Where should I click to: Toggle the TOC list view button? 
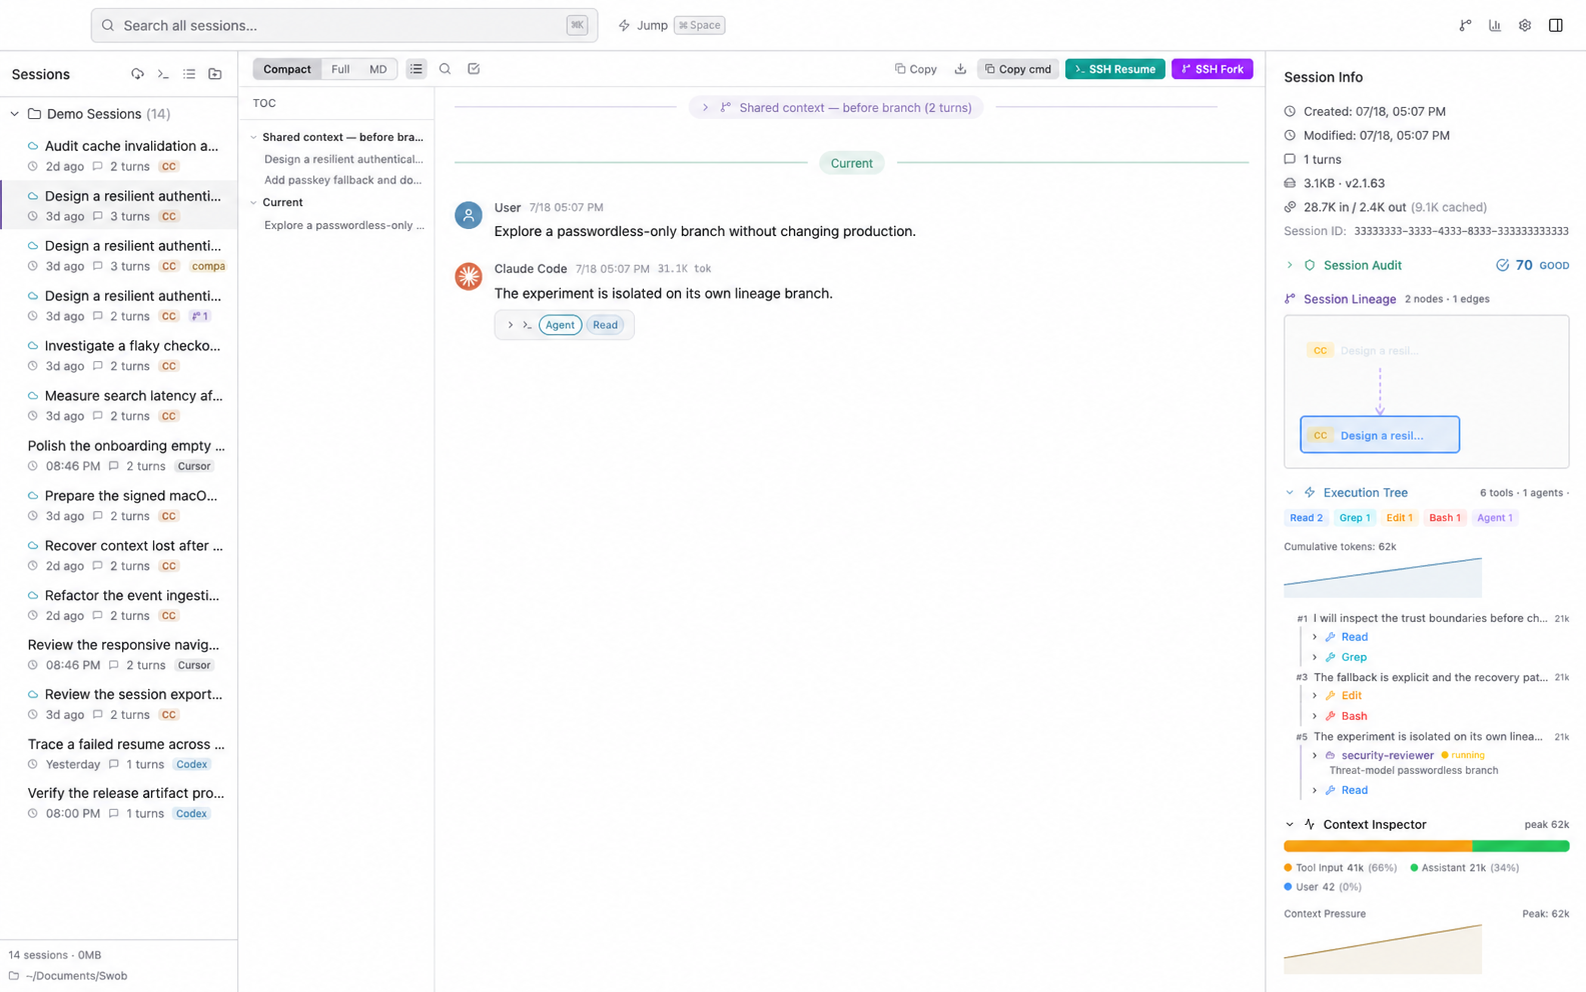point(416,69)
